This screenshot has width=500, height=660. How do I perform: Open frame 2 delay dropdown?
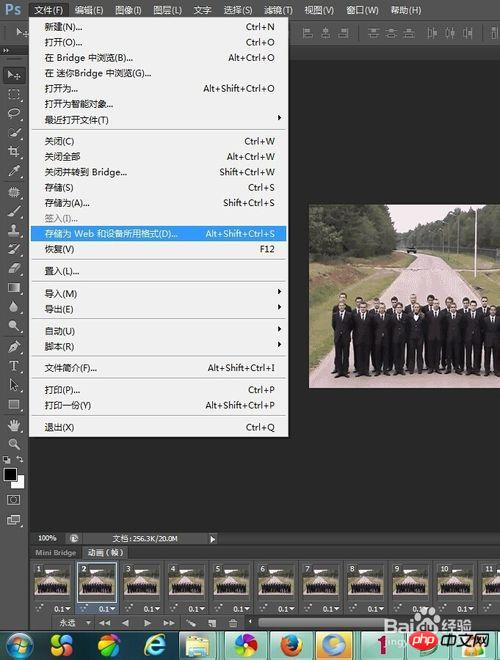coord(107,609)
